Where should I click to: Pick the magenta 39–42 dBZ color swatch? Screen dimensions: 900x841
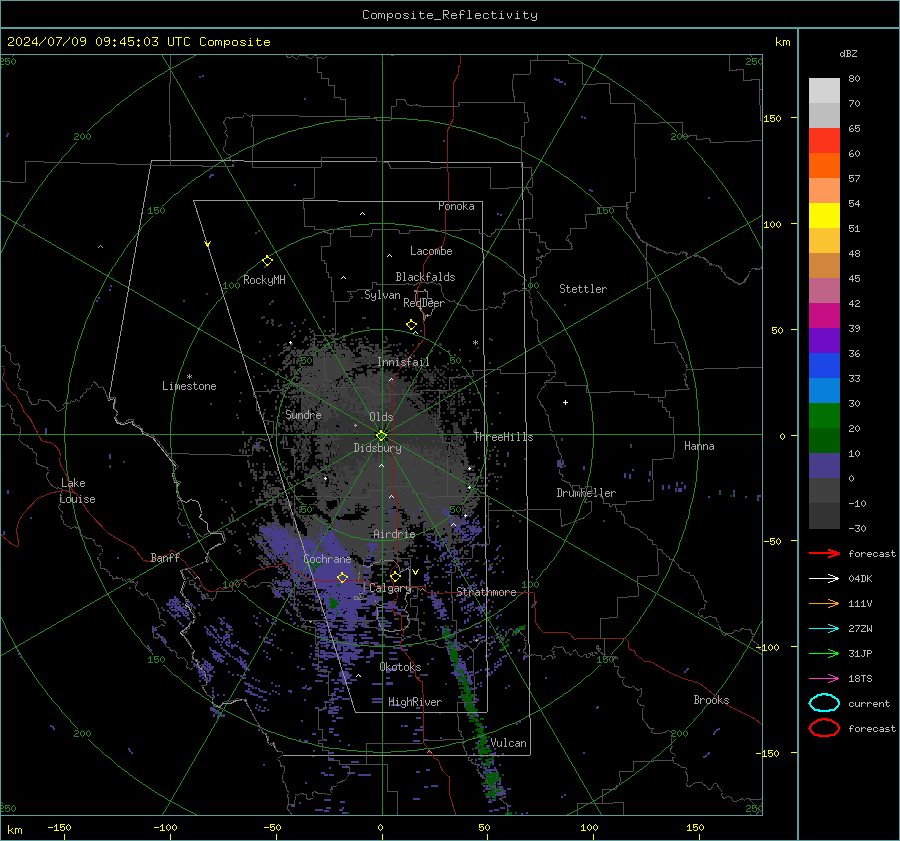824,315
